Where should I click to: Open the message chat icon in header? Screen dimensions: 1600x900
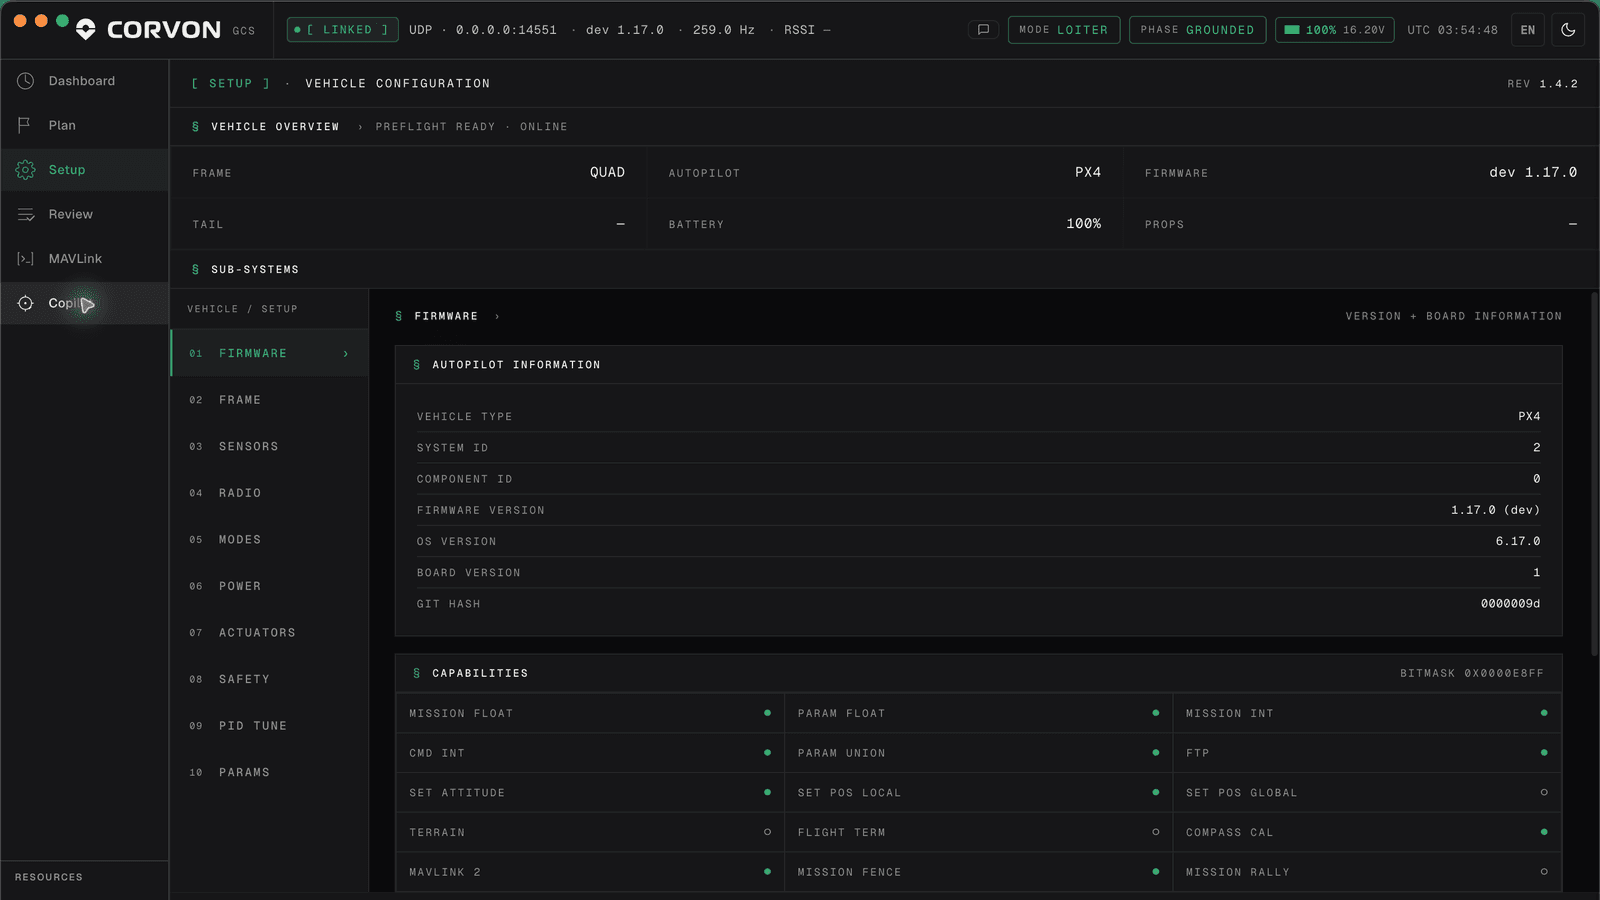point(983,30)
